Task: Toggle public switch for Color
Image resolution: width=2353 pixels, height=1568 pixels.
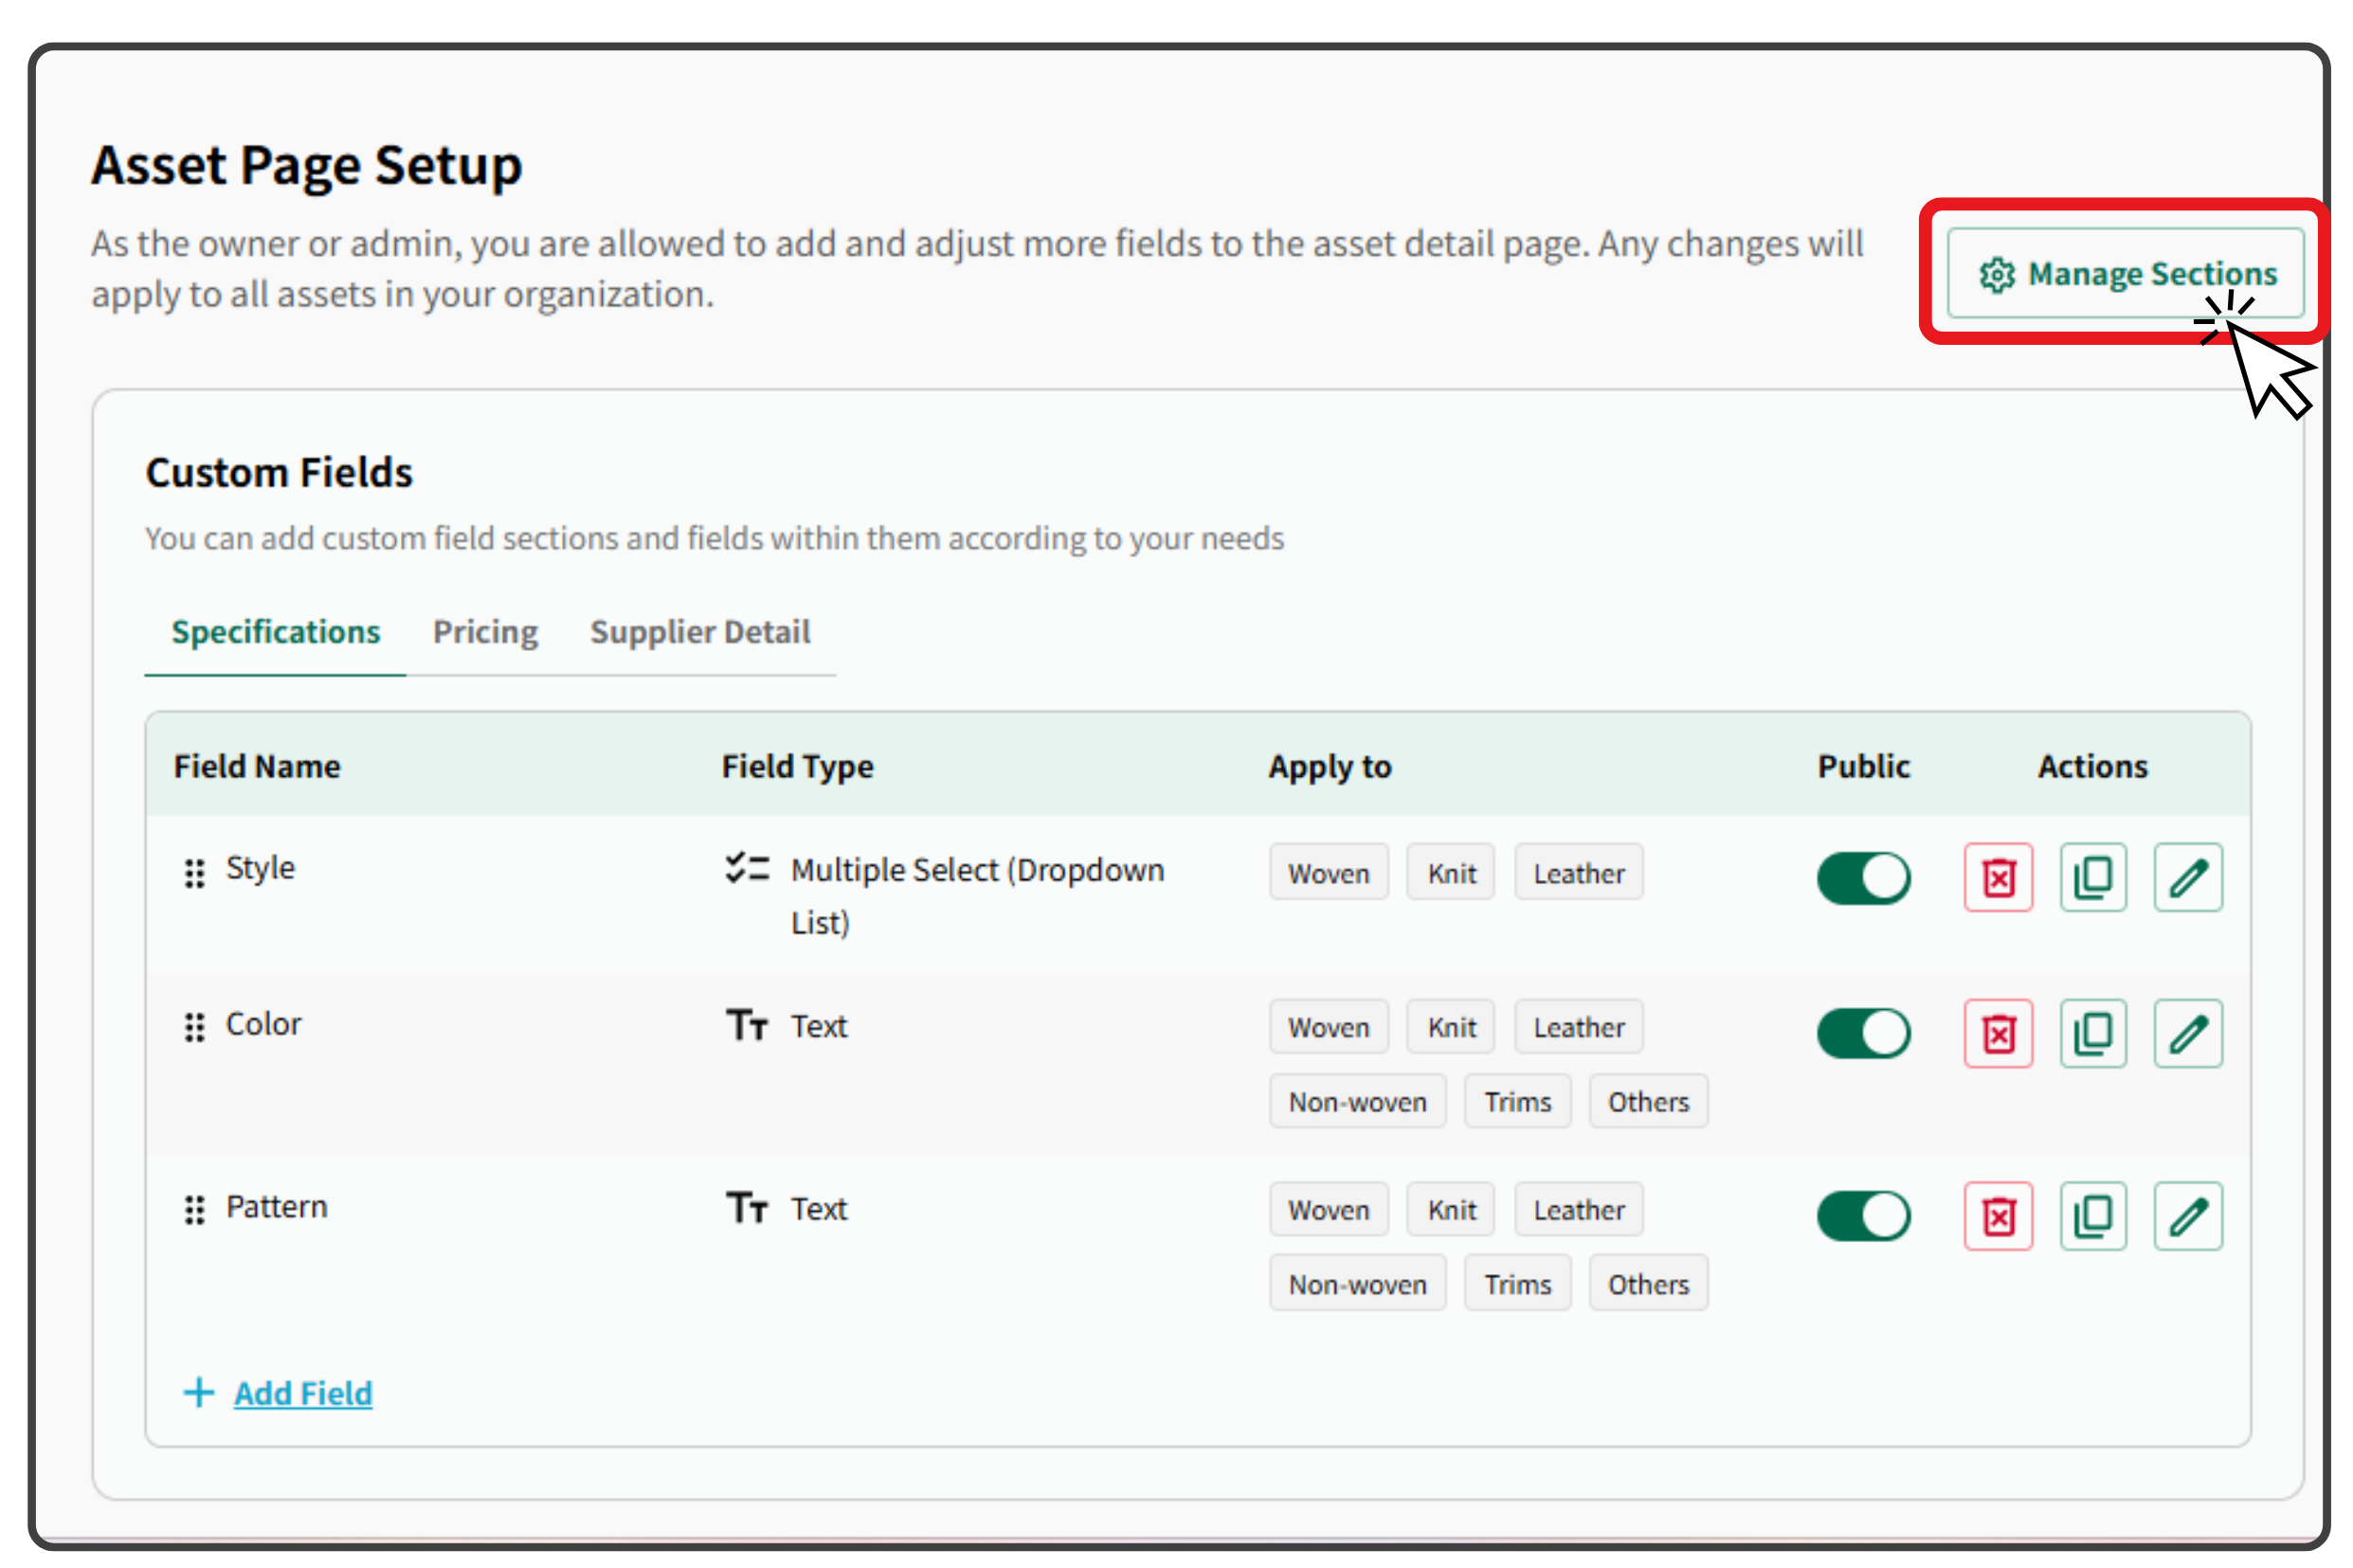Action: (1862, 1033)
